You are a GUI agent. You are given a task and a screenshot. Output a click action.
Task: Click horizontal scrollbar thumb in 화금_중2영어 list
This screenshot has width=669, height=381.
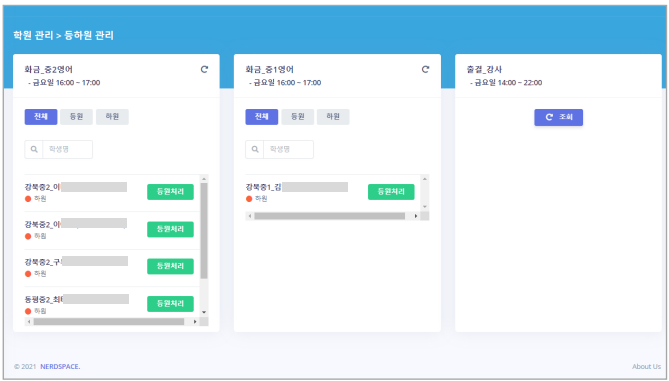pyautogui.click(x=109, y=321)
